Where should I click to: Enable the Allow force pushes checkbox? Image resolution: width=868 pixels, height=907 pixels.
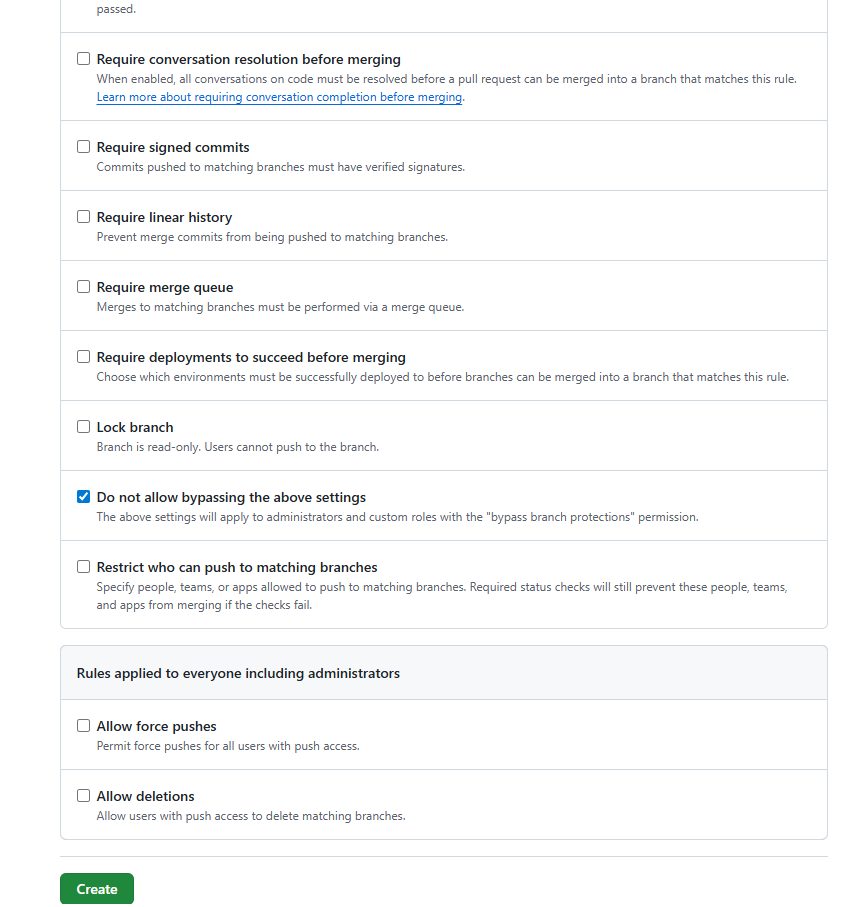click(84, 726)
